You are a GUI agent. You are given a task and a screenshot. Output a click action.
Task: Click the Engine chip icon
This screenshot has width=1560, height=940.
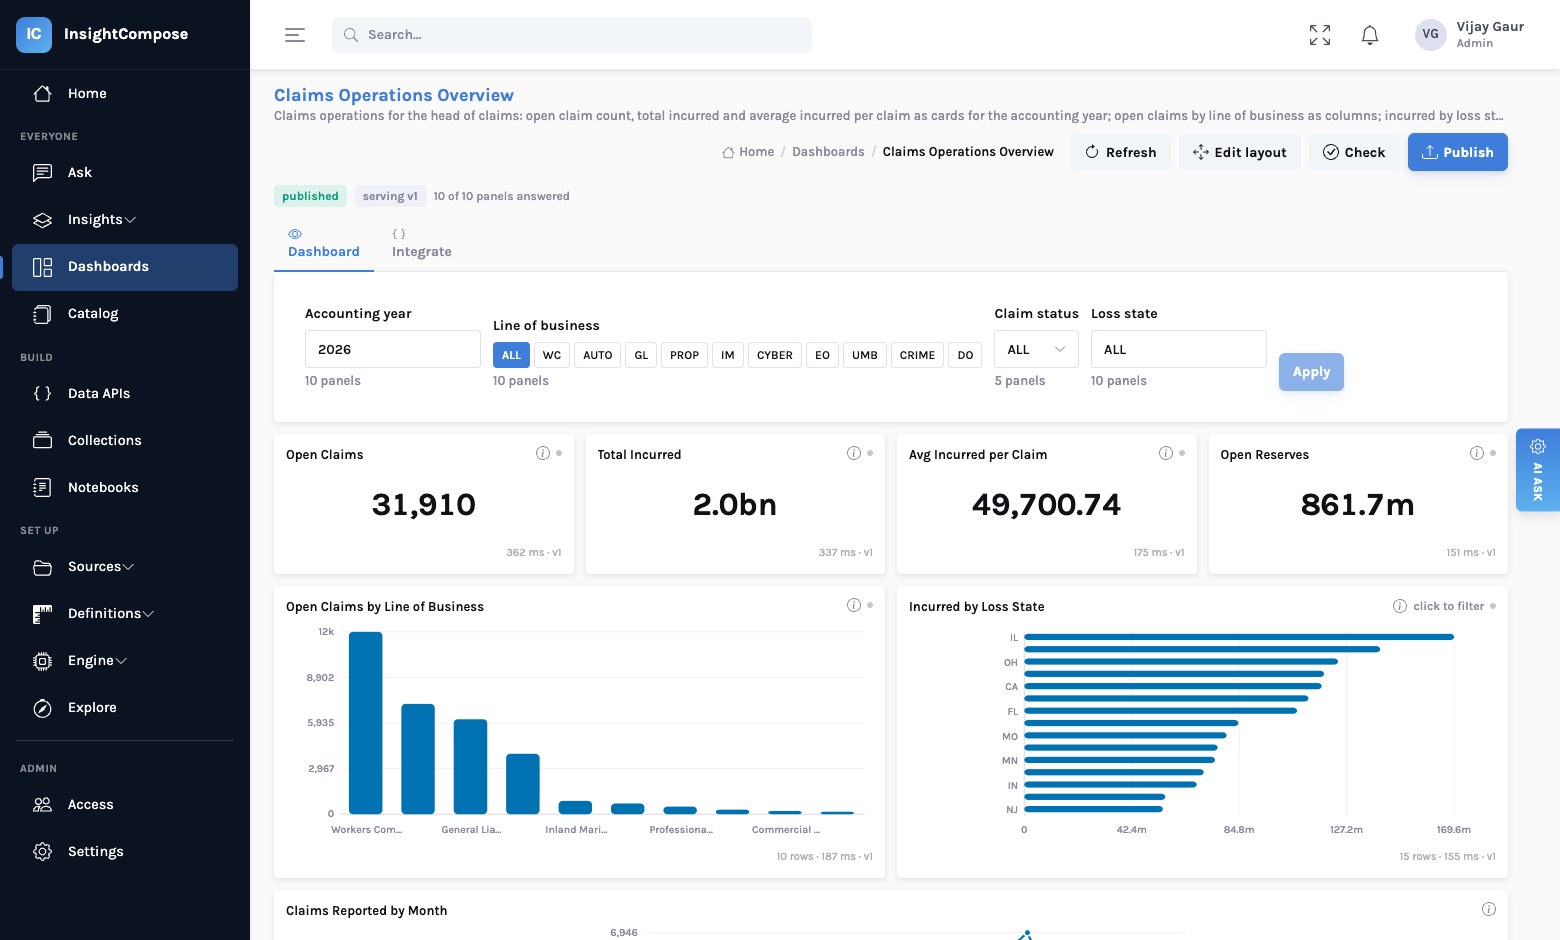[42, 660]
